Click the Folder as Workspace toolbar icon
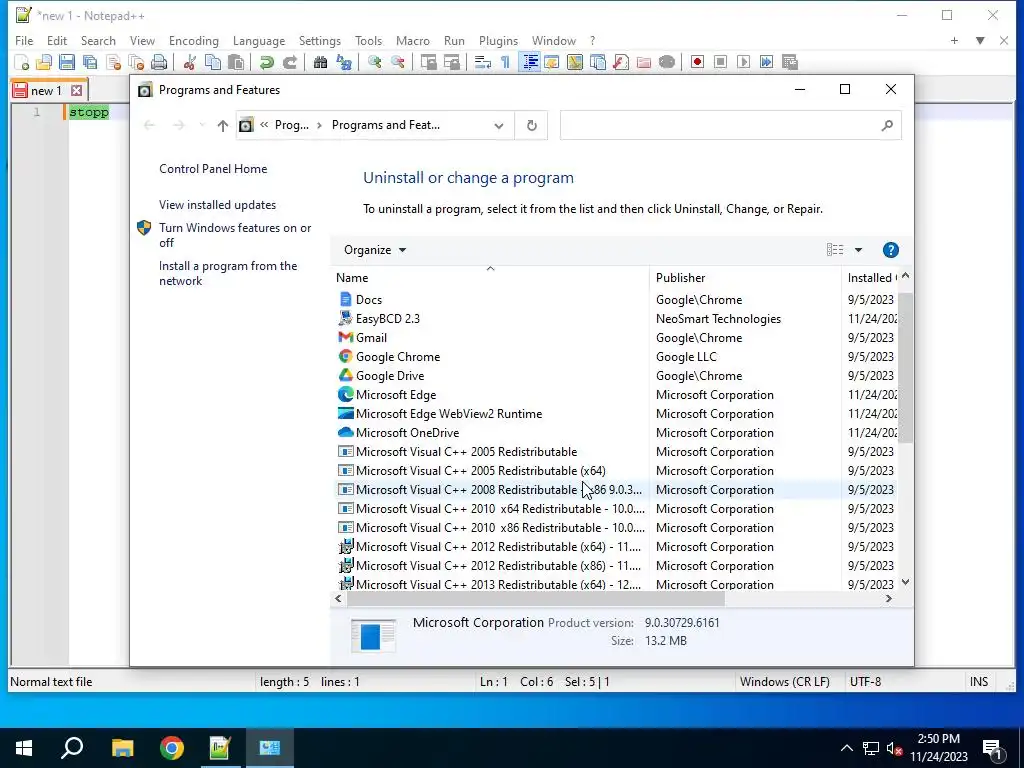Image resolution: width=1024 pixels, height=768 pixels. point(644,63)
